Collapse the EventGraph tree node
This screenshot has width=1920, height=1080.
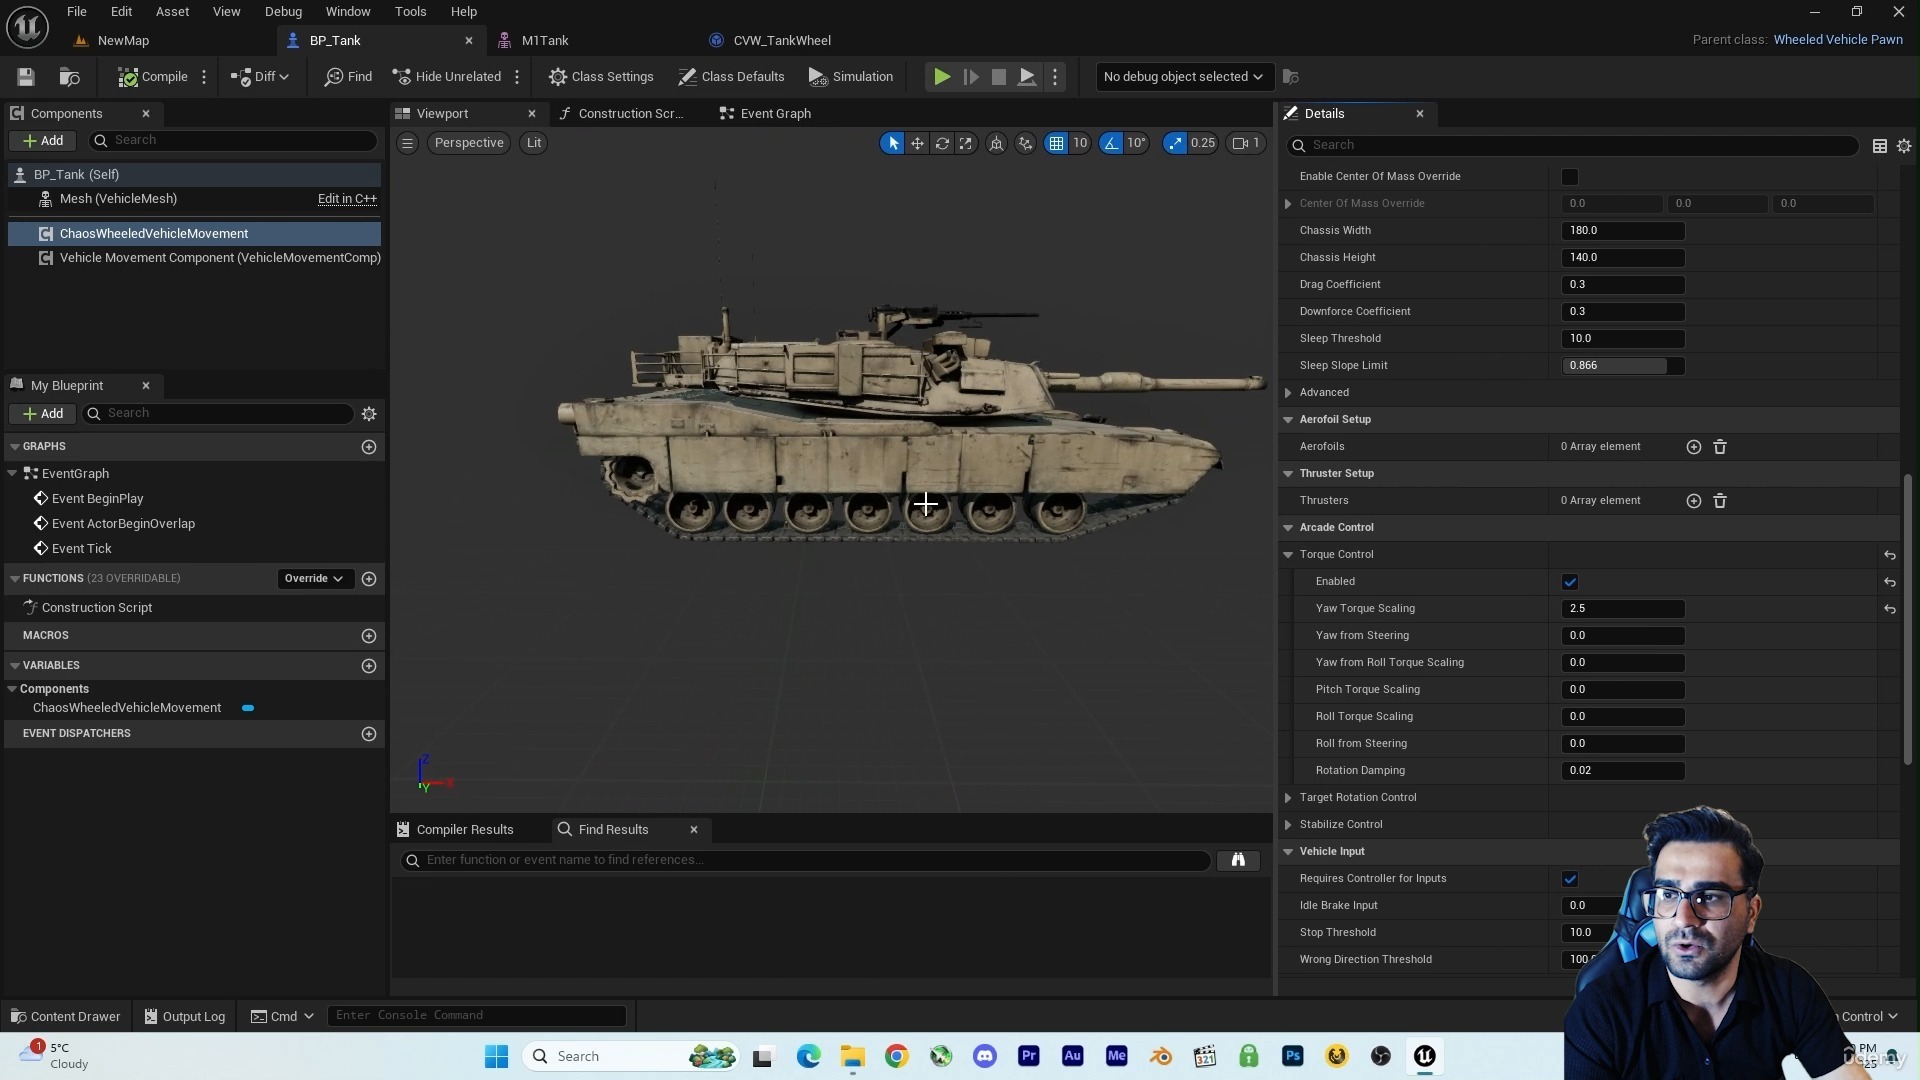pyautogui.click(x=12, y=474)
